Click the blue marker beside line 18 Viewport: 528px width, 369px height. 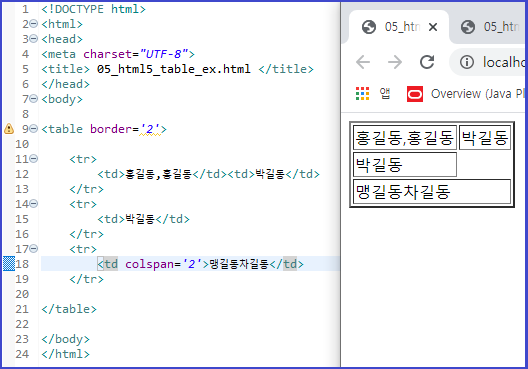coord(9,264)
